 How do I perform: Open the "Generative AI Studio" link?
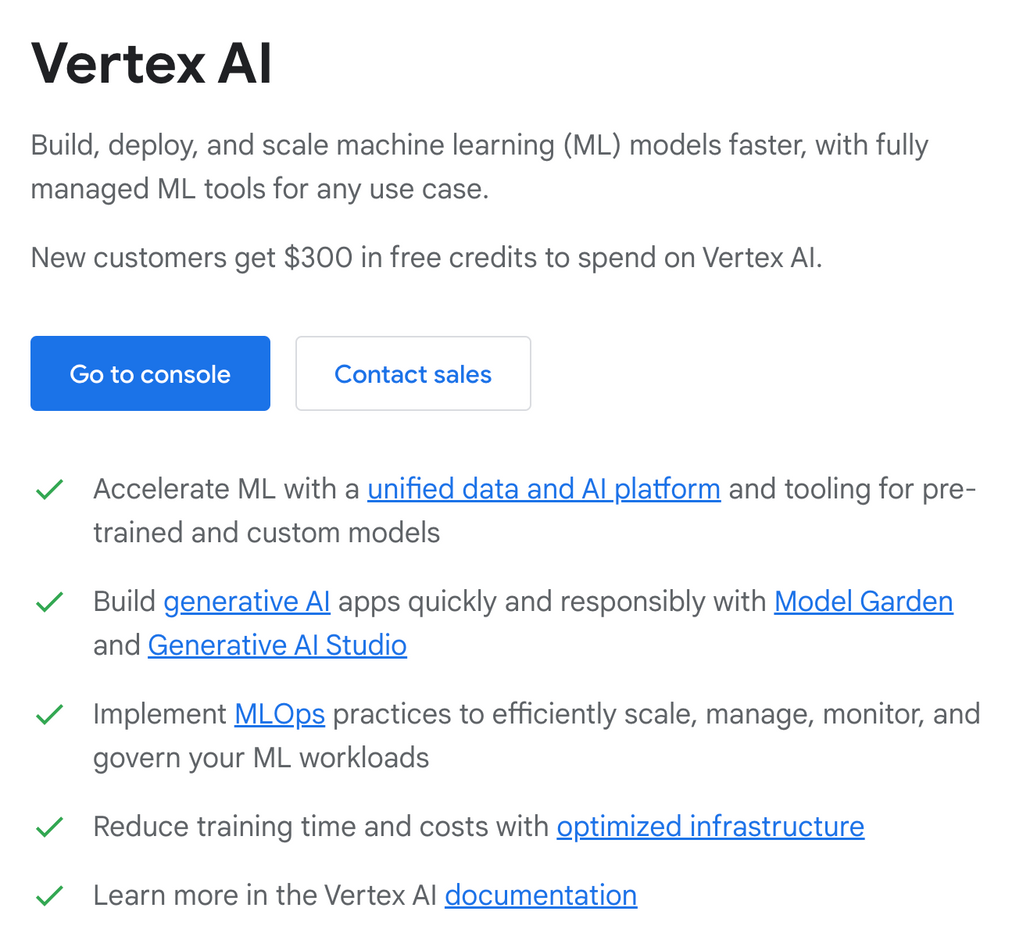point(277,645)
